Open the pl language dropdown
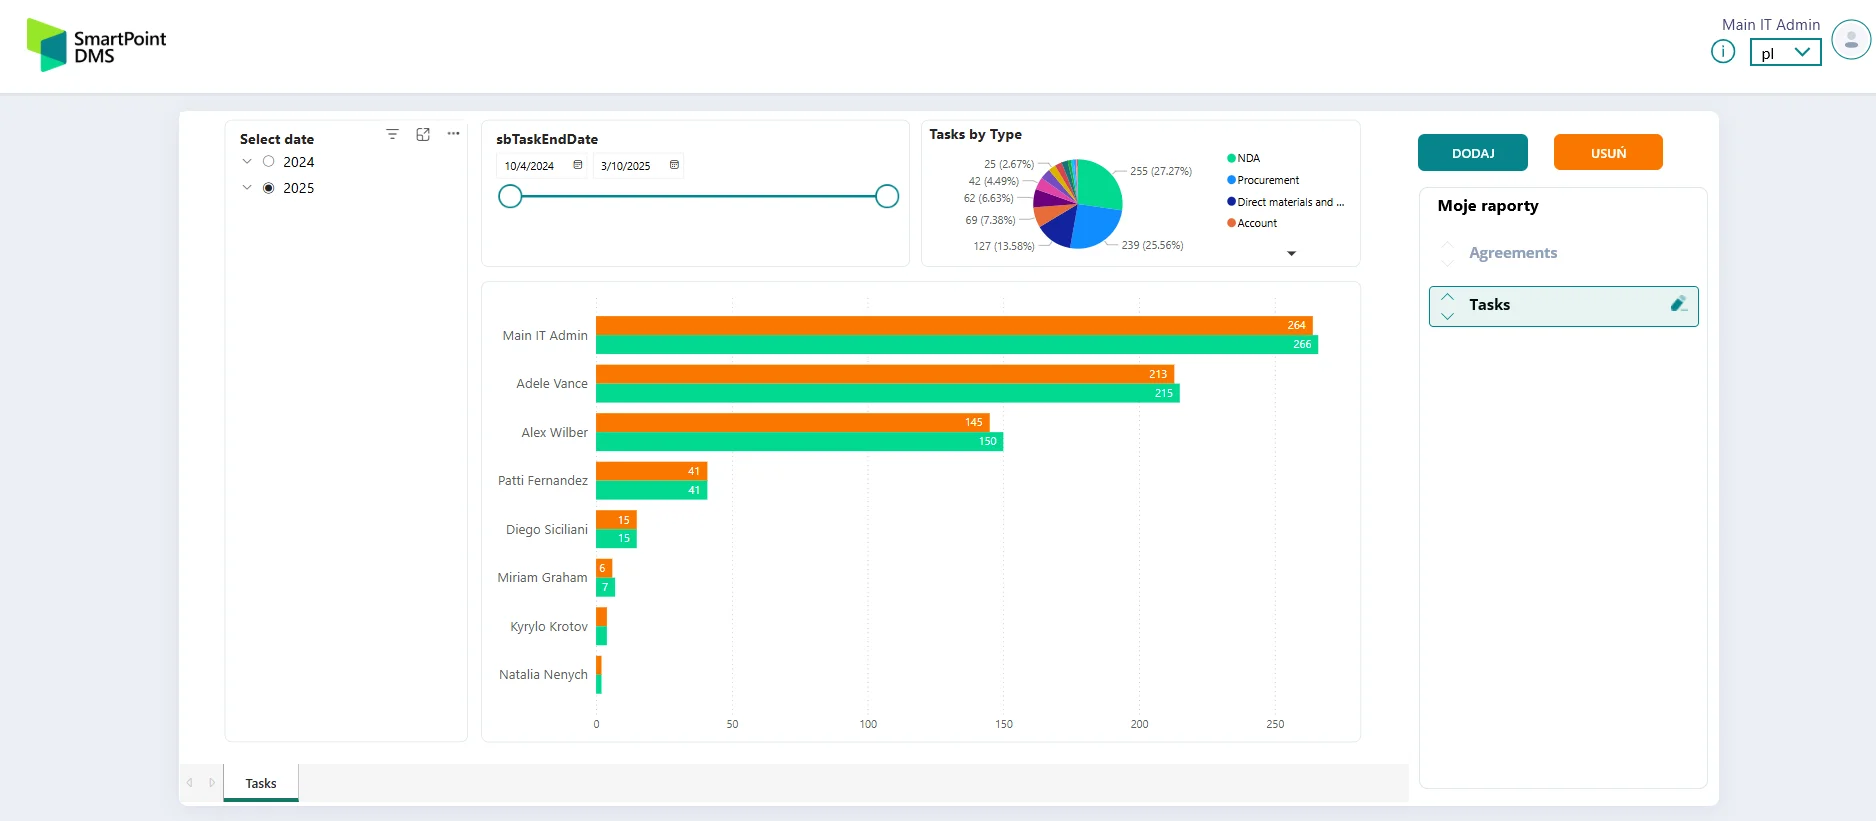The width and height of the screenshot is (1876, 821). point(1785,53)
